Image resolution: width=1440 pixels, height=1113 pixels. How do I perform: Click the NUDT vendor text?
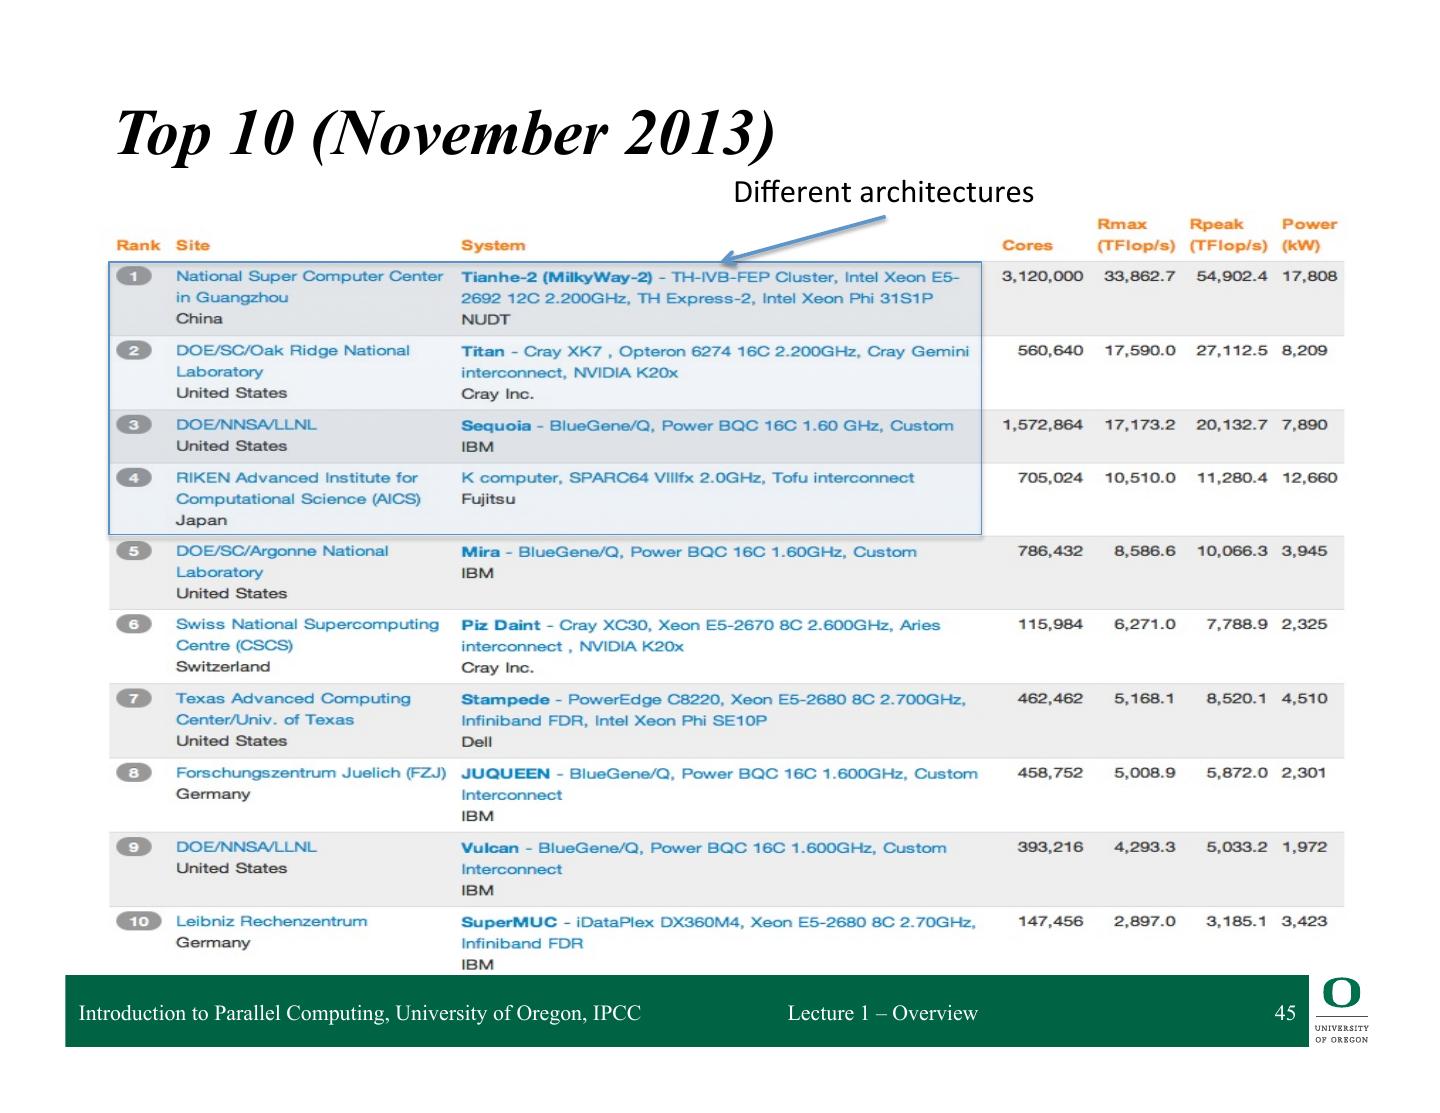point(485,319)
